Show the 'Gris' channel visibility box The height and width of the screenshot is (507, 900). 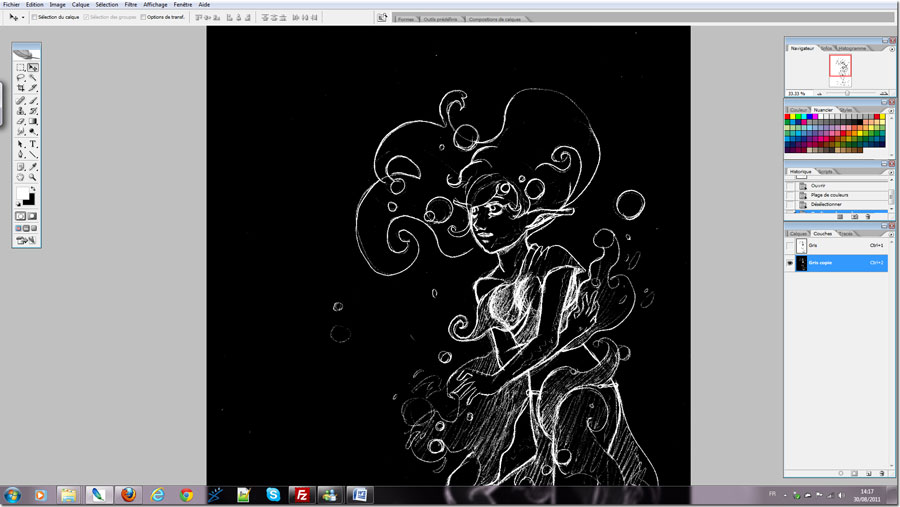[790, 245]
